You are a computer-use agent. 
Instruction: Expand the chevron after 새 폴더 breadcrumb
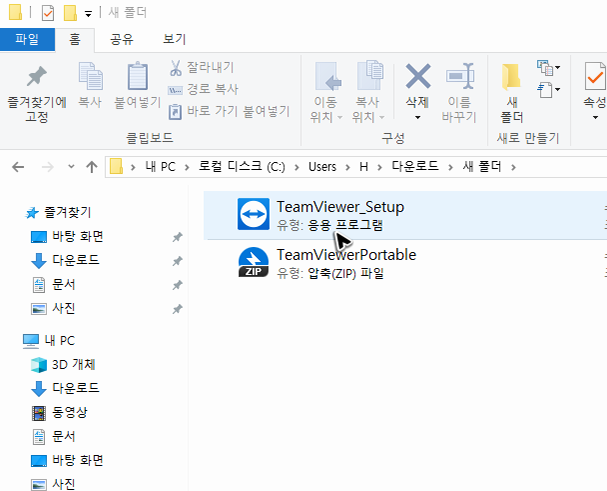513,167
